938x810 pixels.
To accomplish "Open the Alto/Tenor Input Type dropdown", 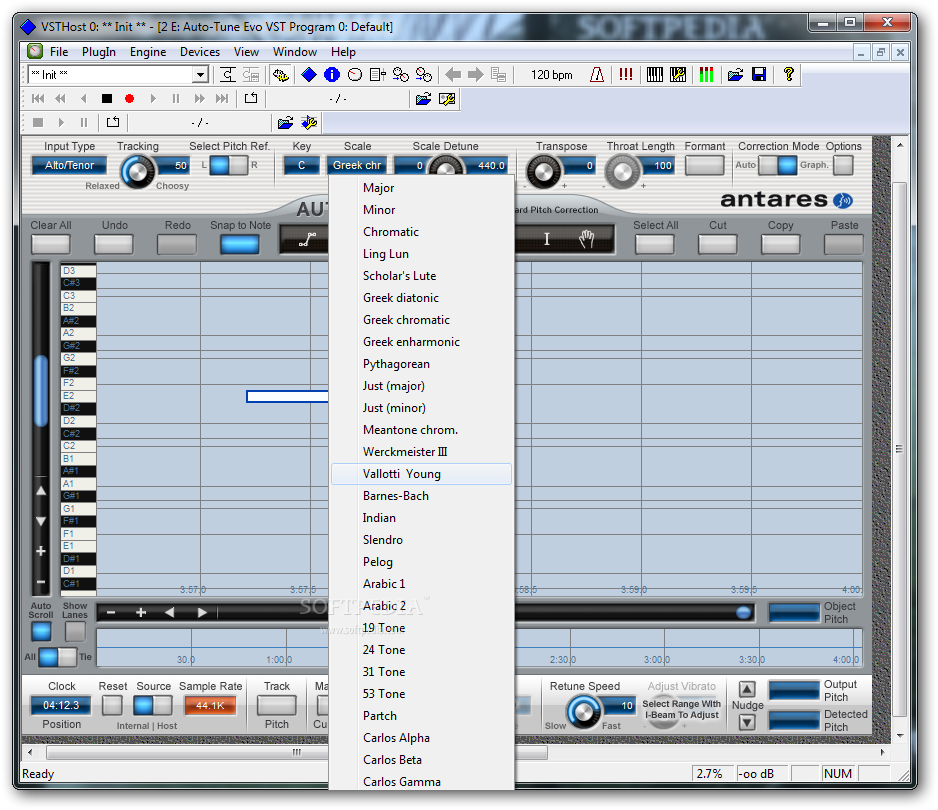I will tap(69, 165).
